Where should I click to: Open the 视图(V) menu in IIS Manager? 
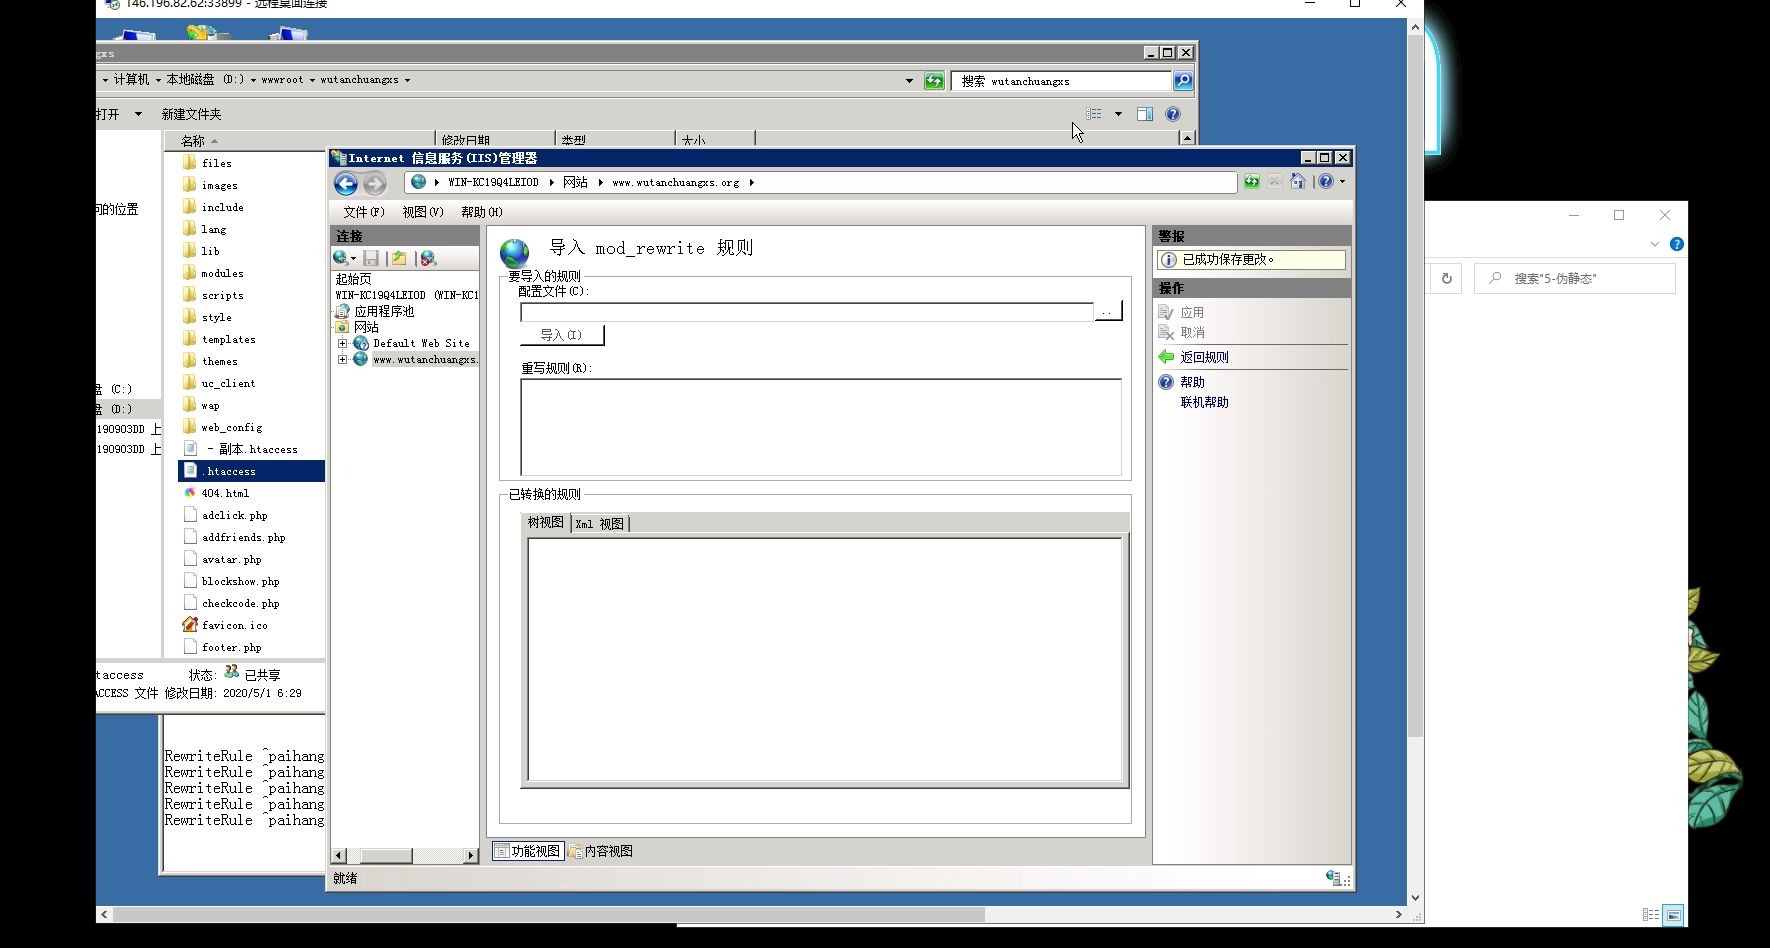click(x=423, y=212)
